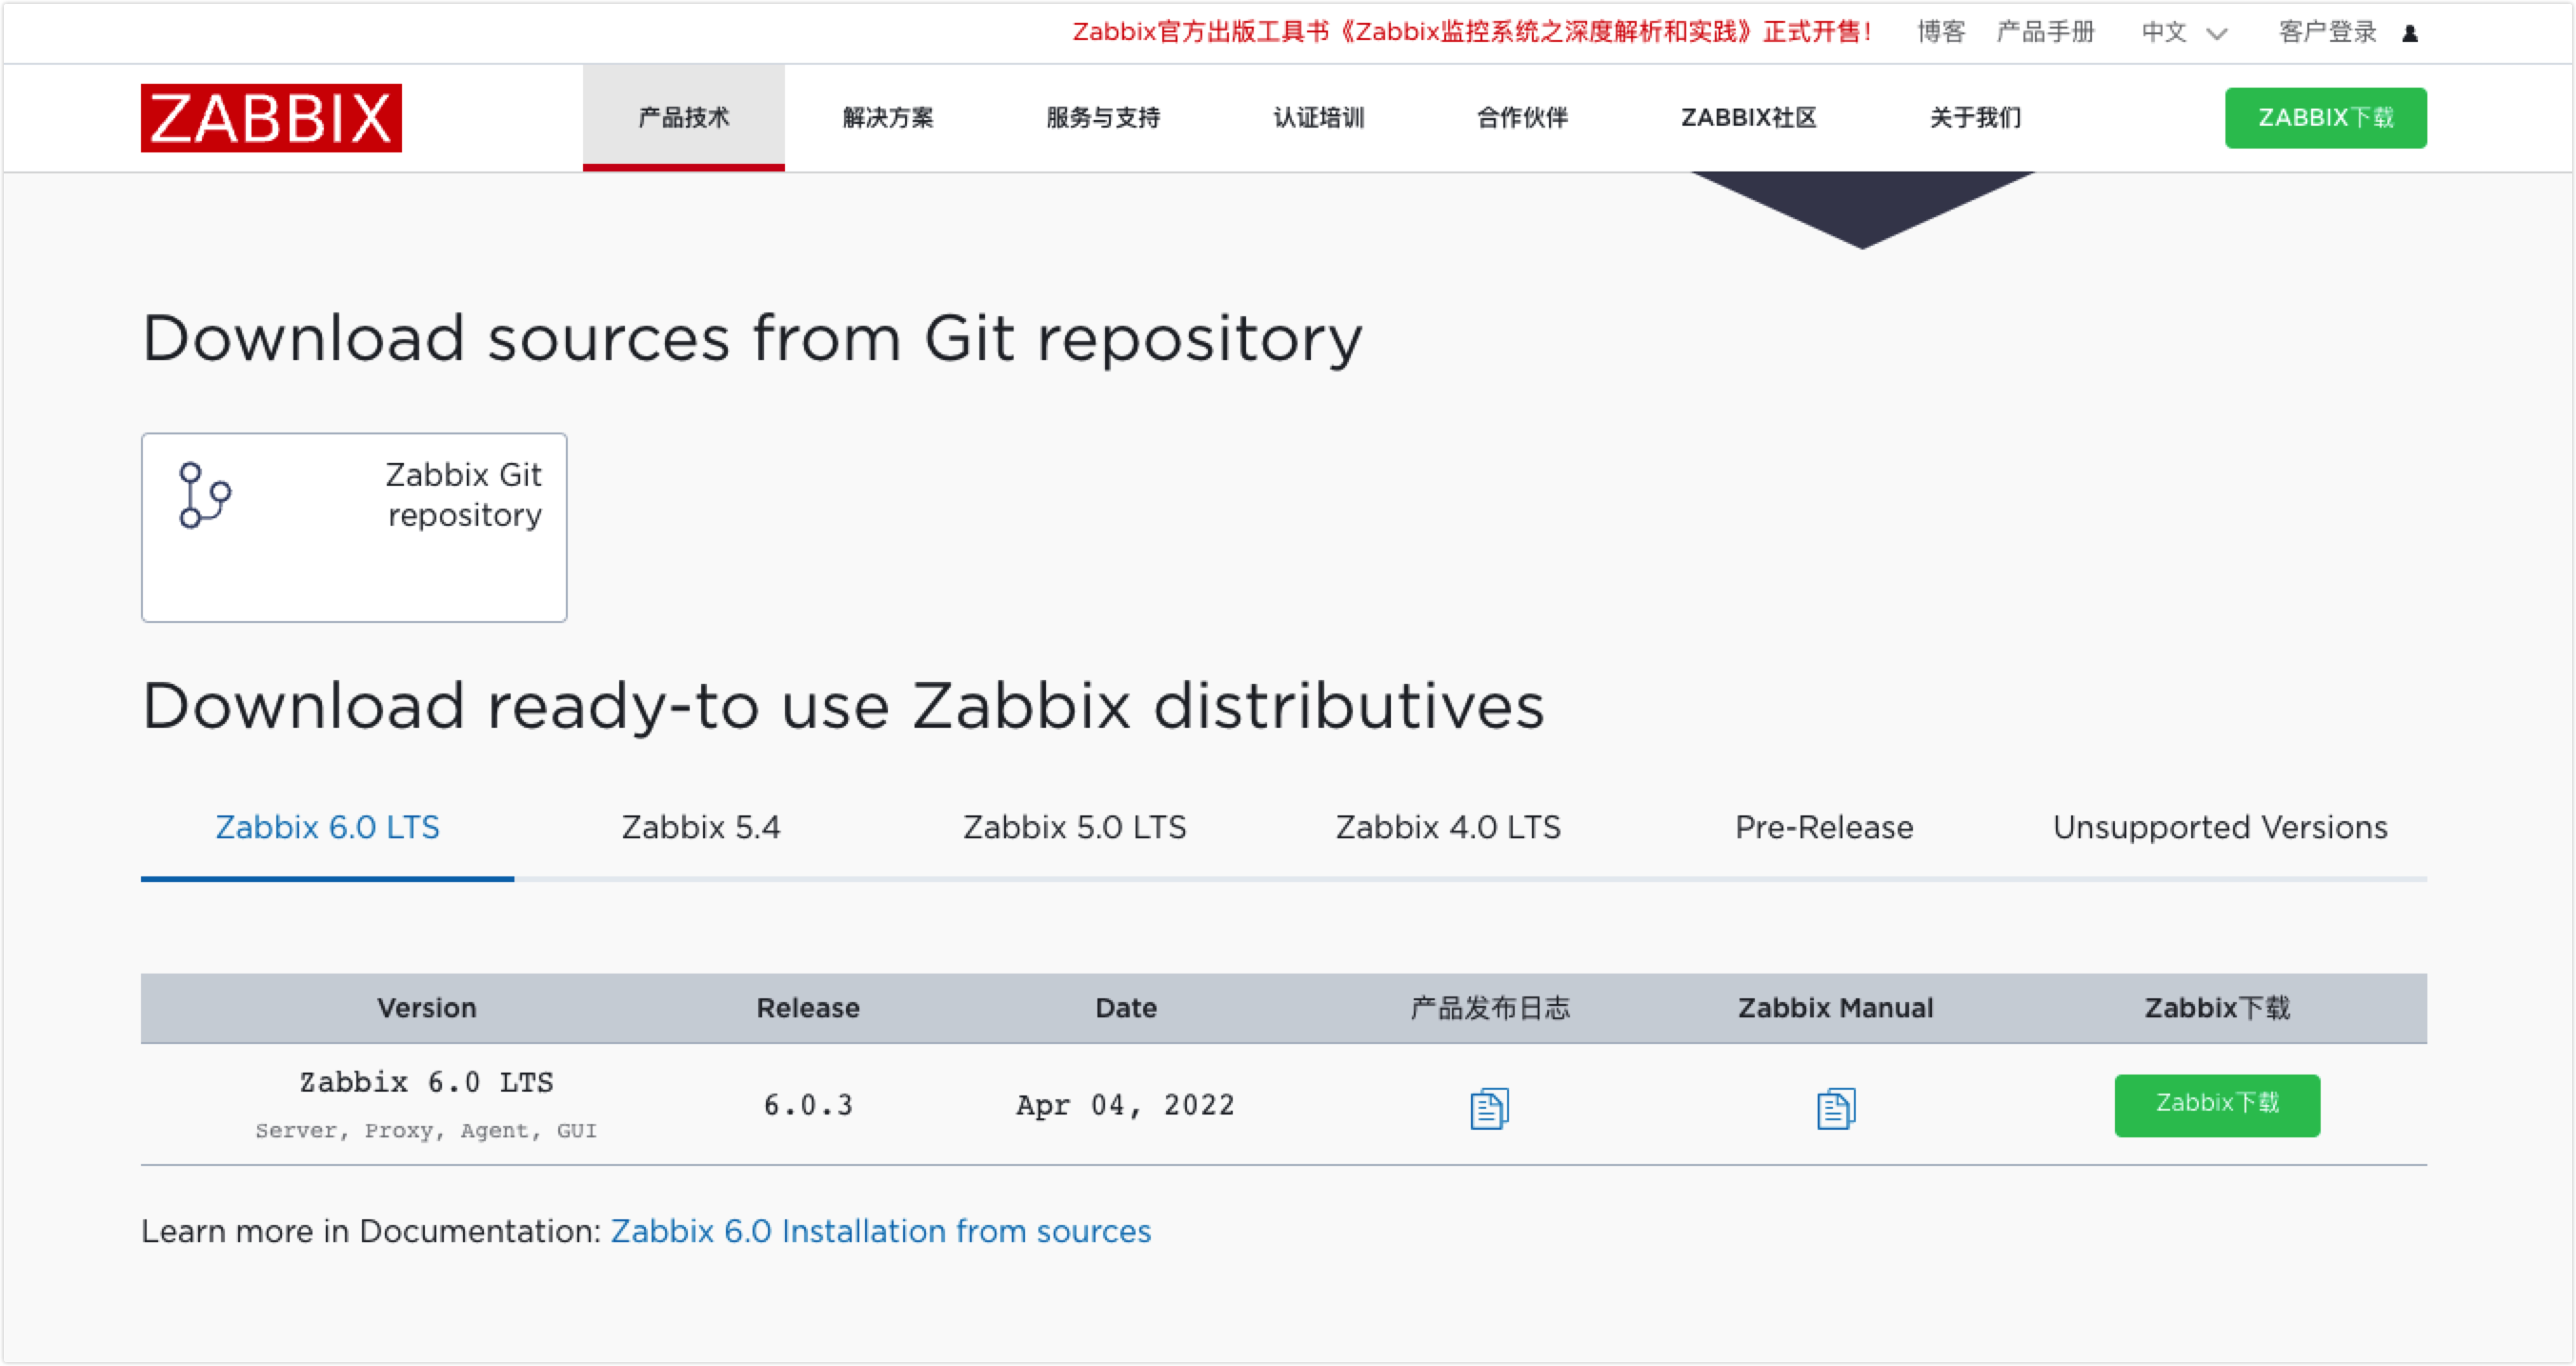2576x1366 pixels.
Task: Click the red book announcement banner link
Action: click(1472, 32)
